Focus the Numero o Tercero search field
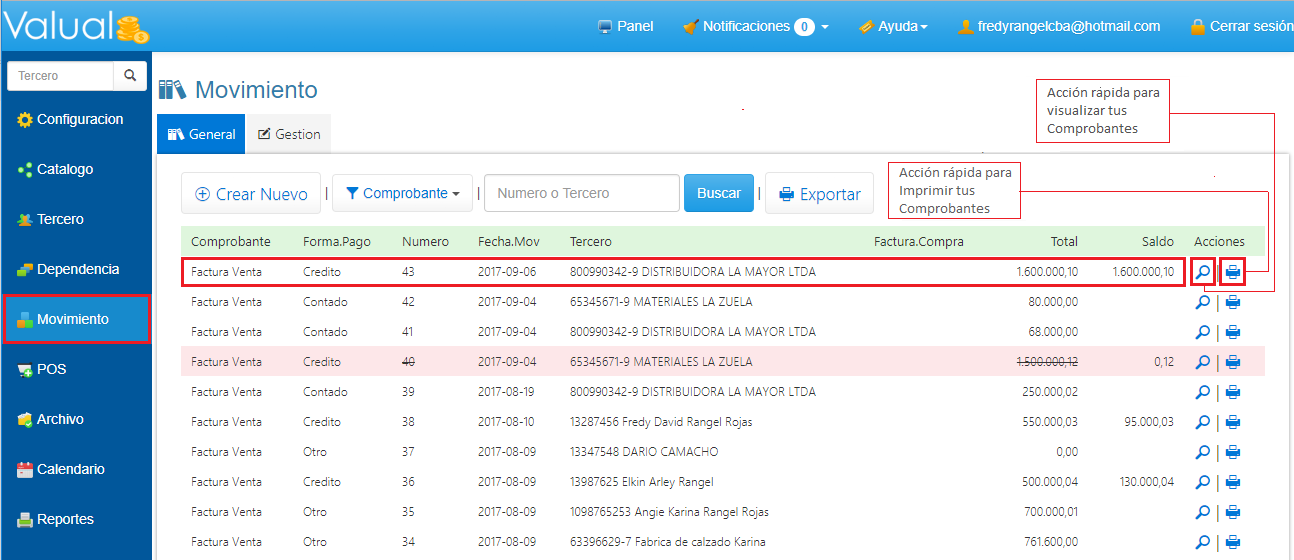This screenshot has width=1294, height=560. (581, 193)
